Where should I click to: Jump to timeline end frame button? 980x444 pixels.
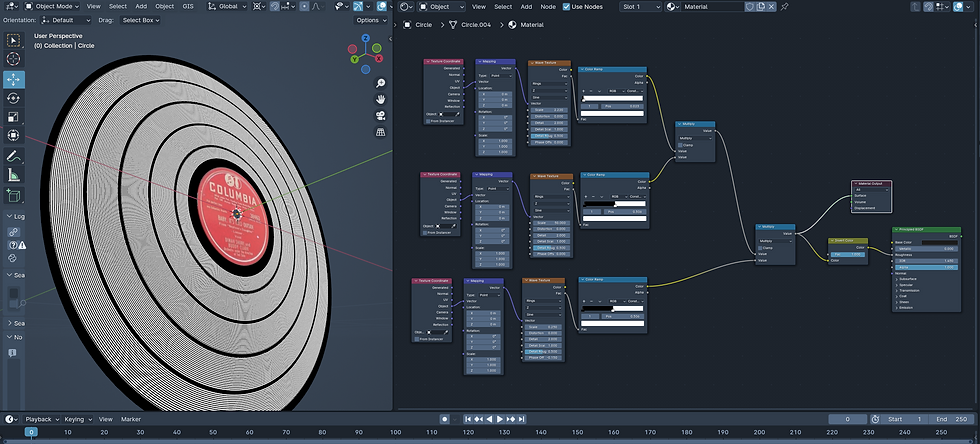tap(521, 419)
